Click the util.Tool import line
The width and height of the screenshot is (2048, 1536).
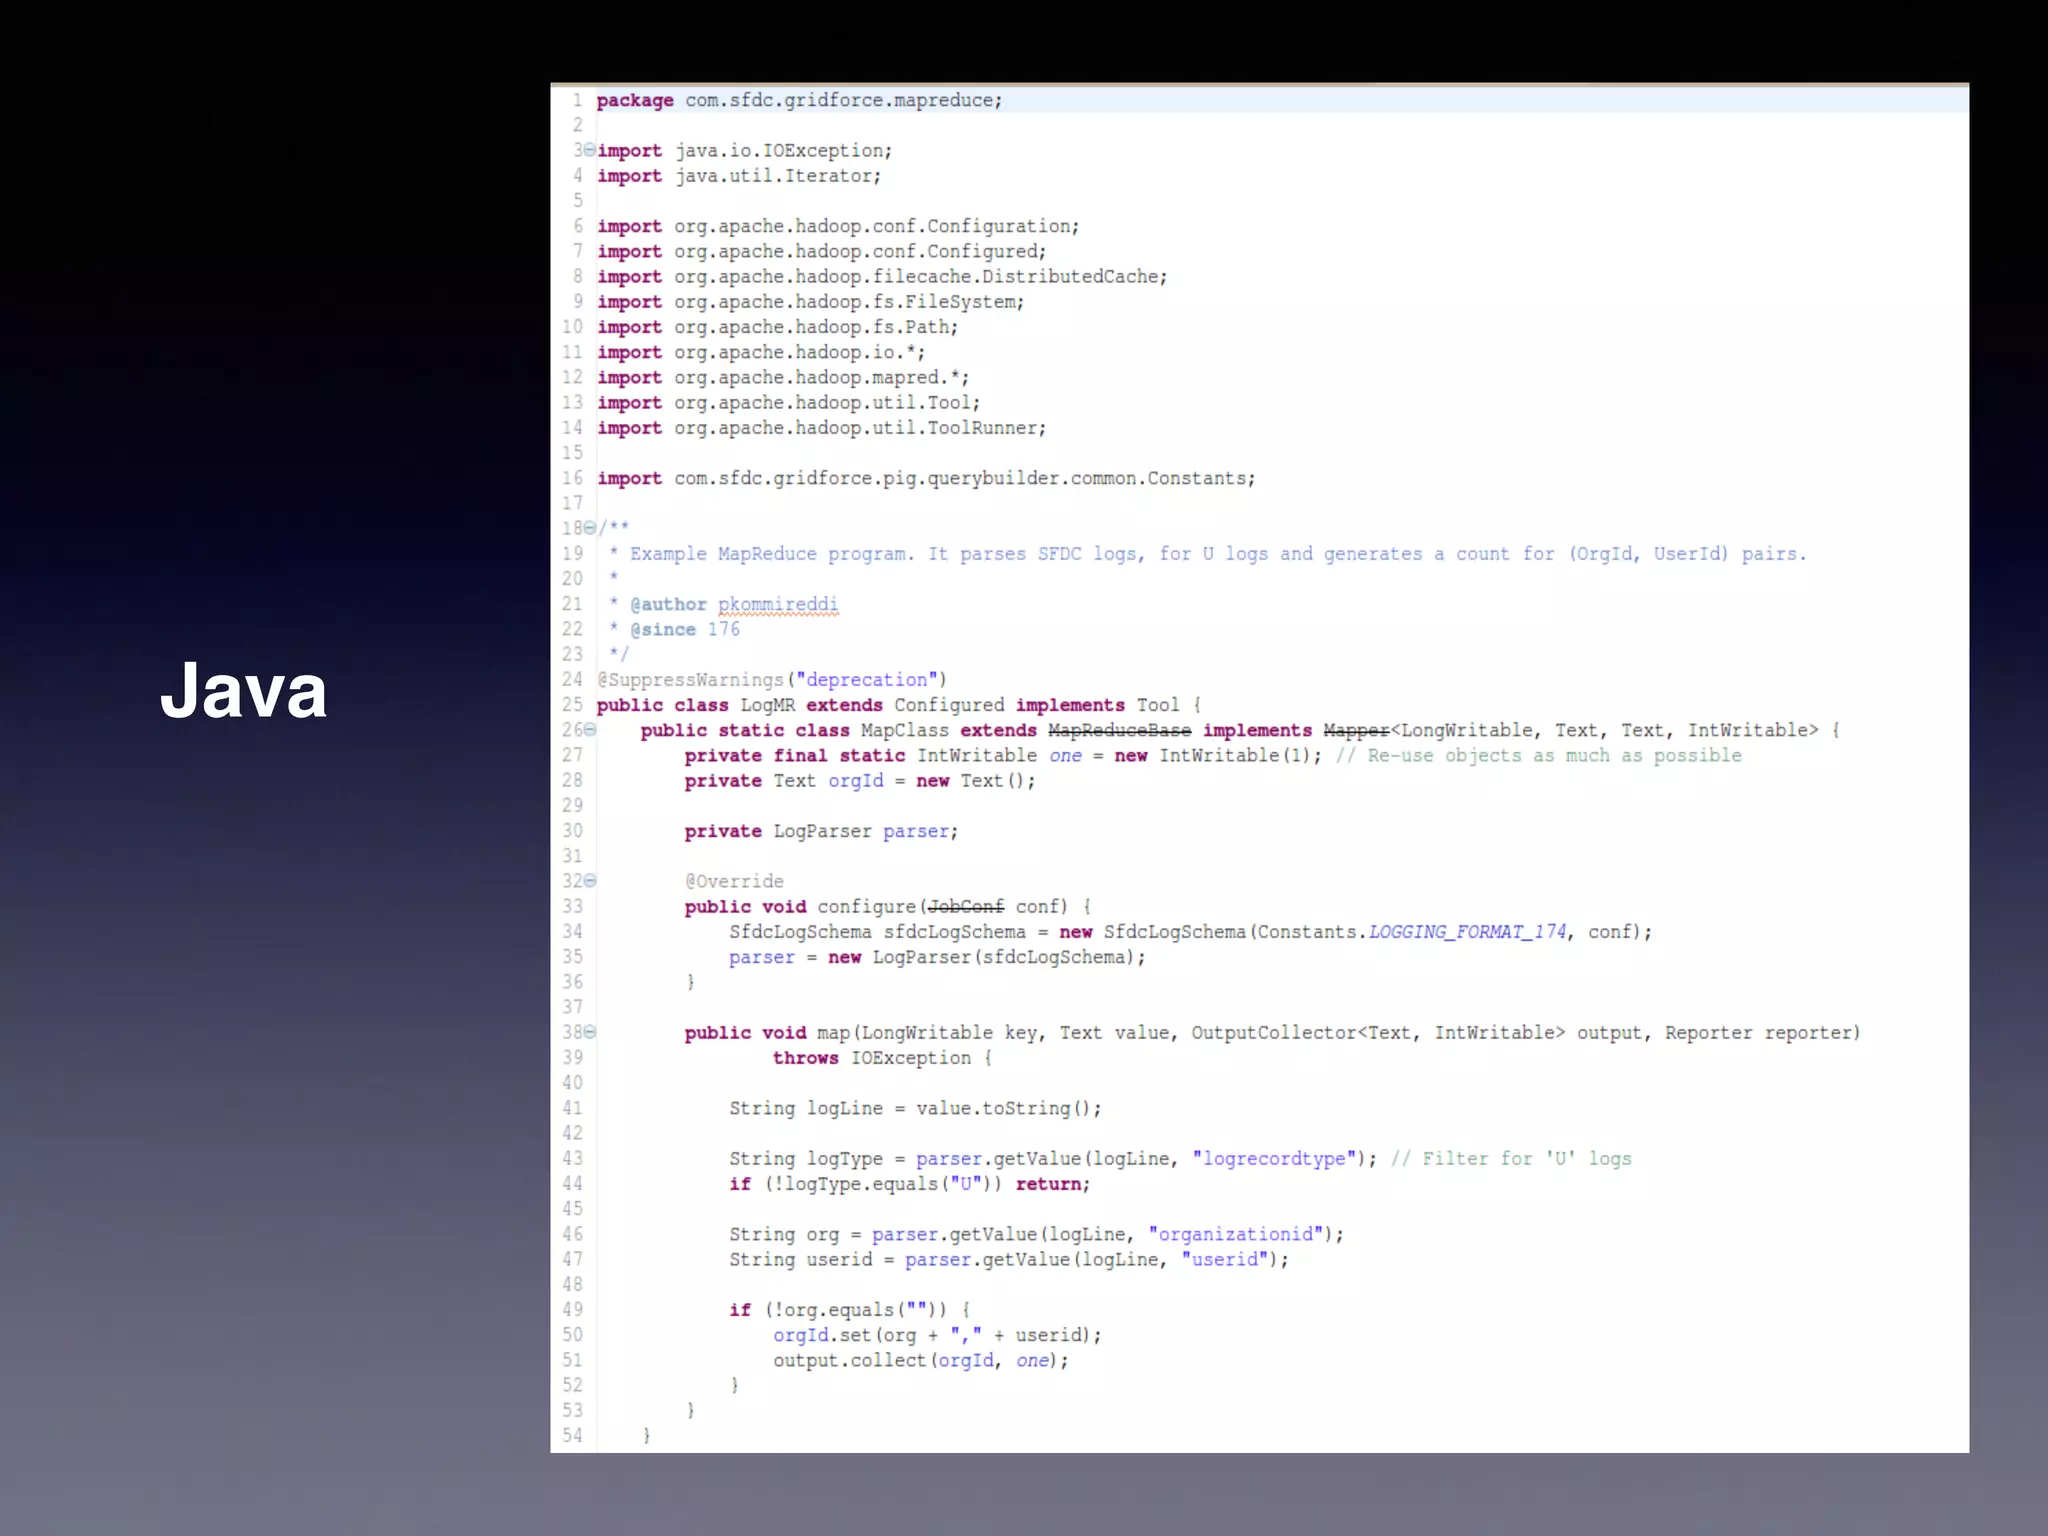(x=789, y=403)
